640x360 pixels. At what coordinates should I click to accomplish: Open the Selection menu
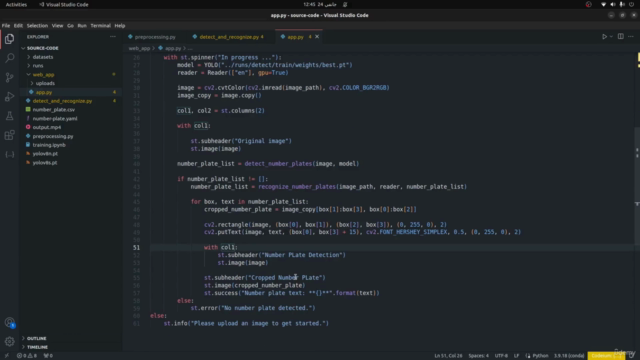coord(37,25)
